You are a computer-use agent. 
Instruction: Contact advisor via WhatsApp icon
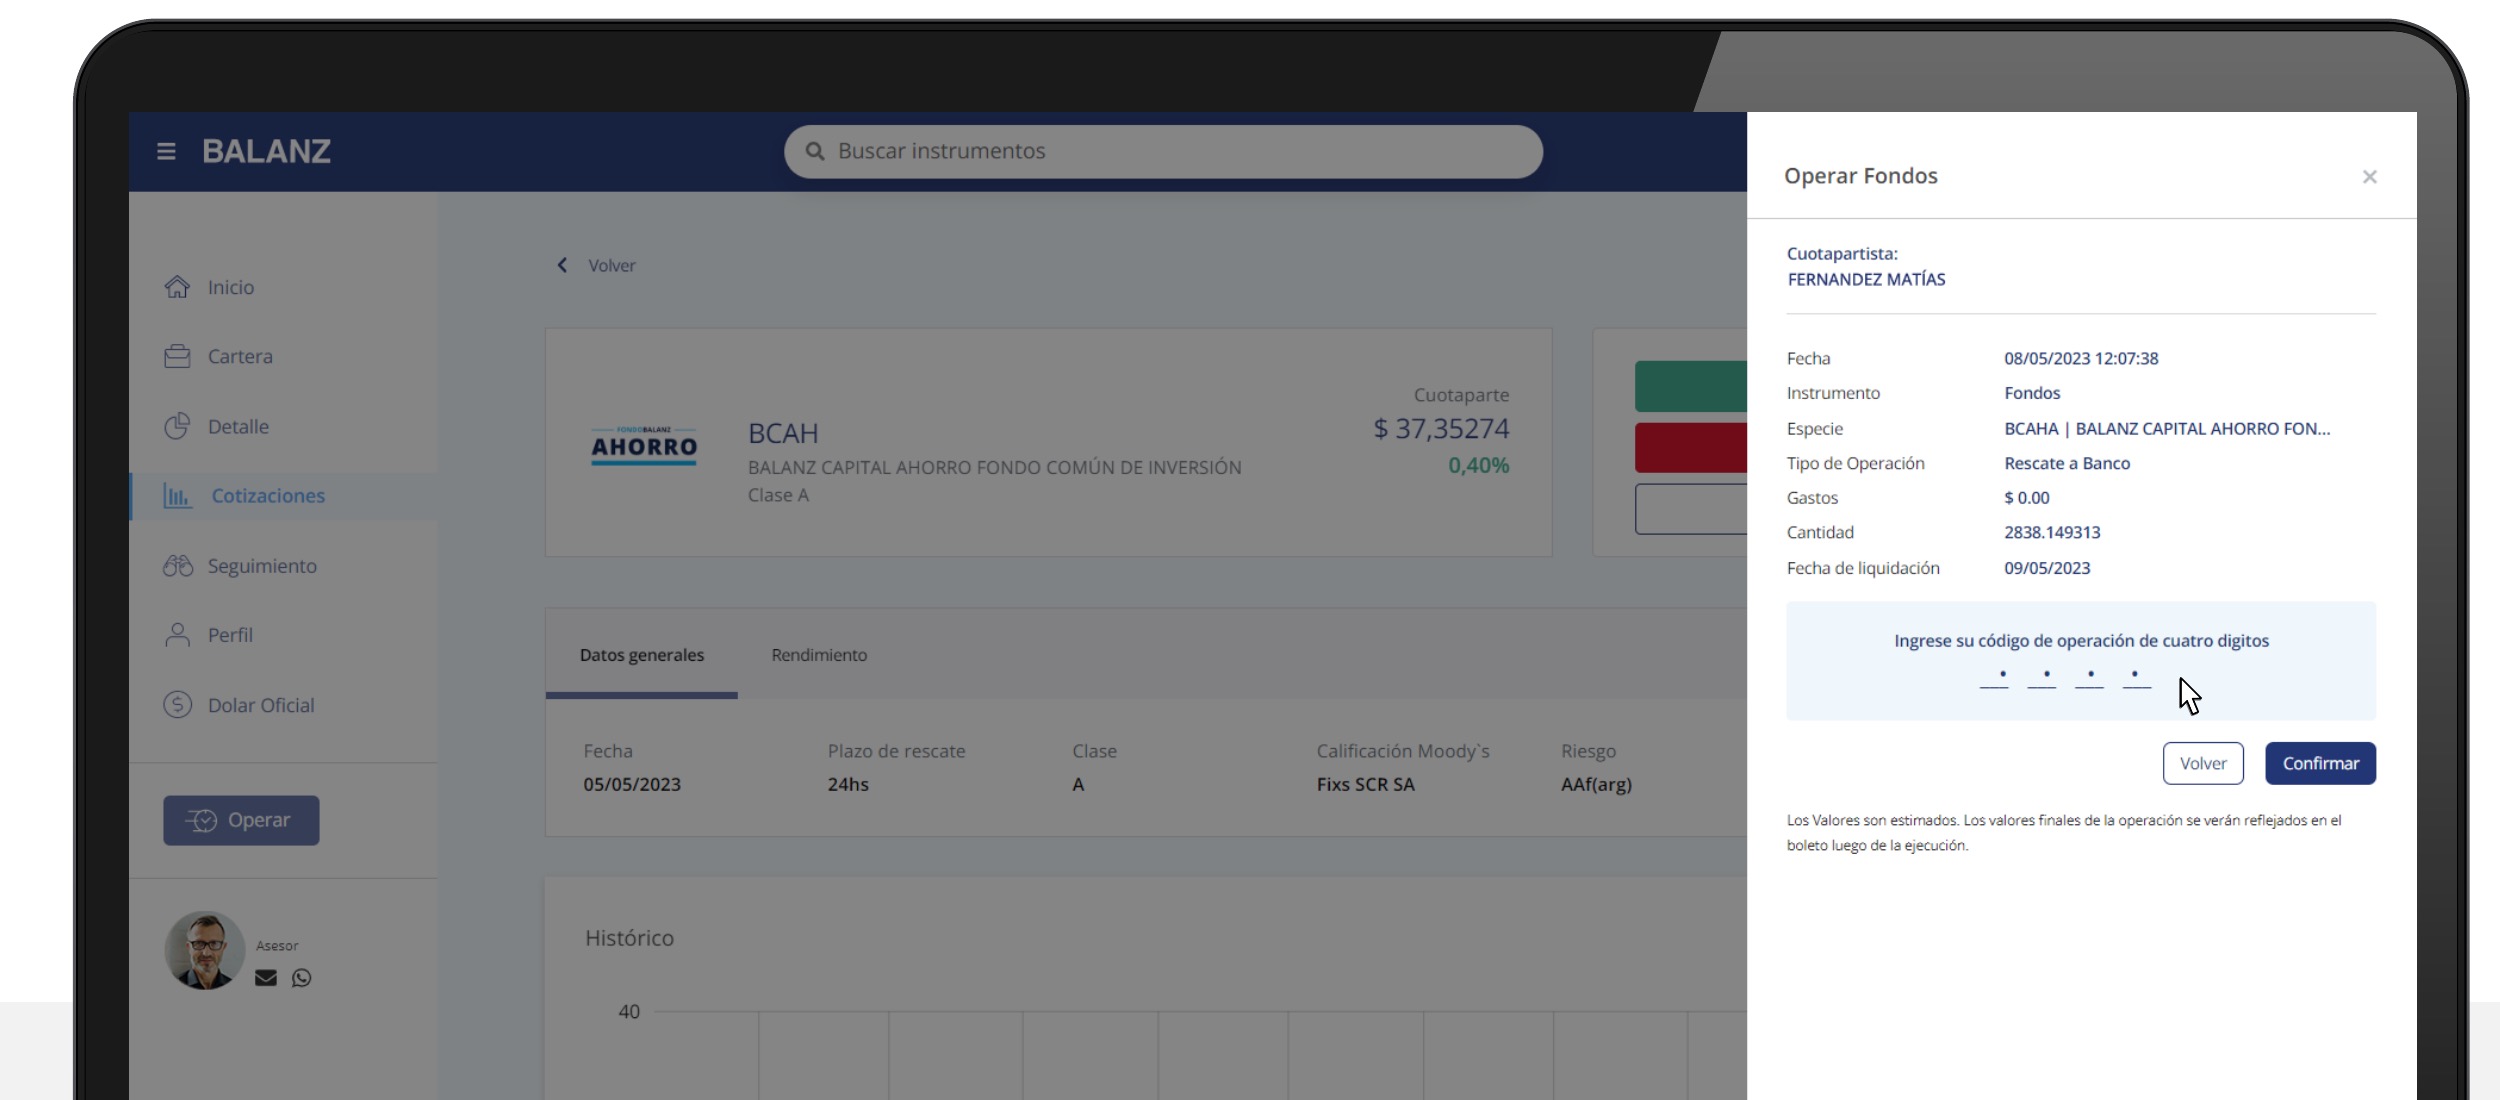302,978
